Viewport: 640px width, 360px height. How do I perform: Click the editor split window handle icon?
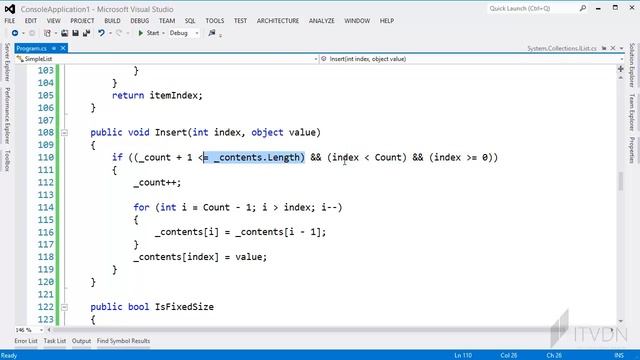620,69
